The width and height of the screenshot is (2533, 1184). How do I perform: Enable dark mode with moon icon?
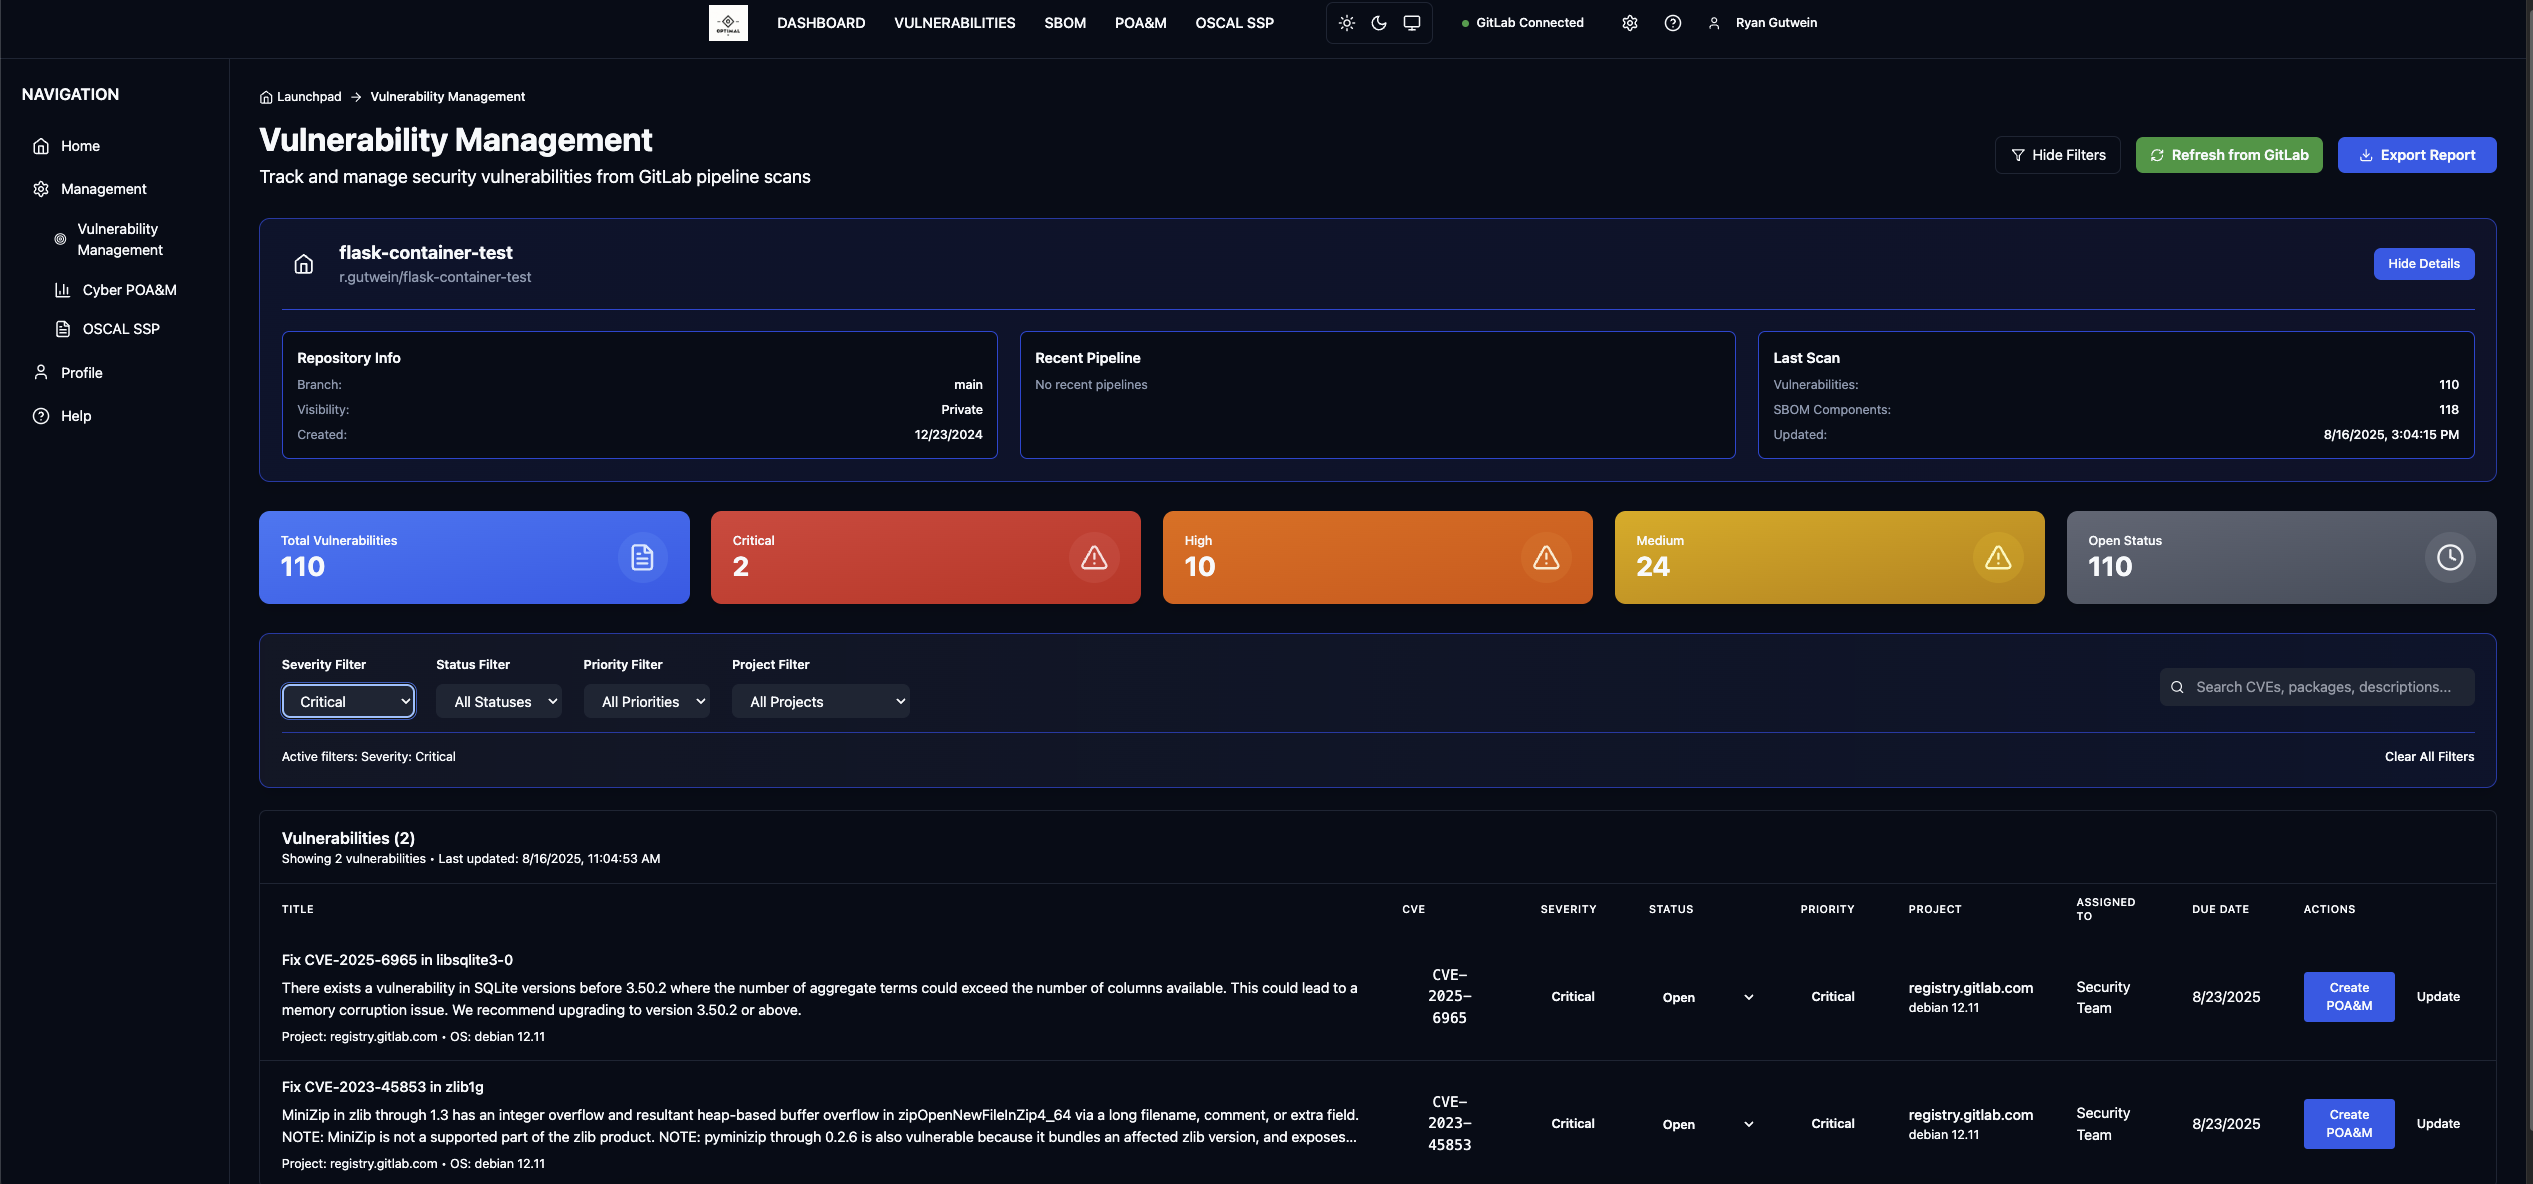pyautogui.click(x=1379, y=22)
